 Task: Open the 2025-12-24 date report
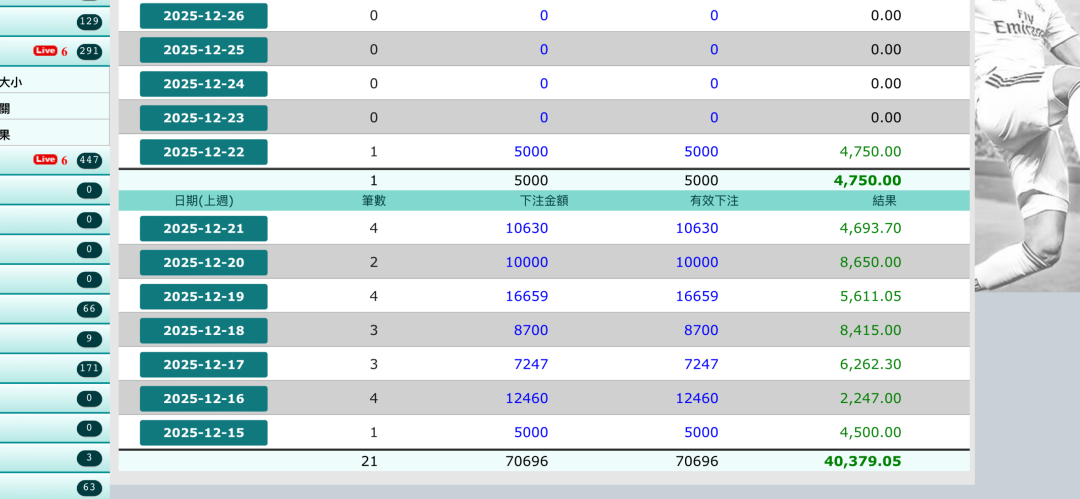coord(203,84)
